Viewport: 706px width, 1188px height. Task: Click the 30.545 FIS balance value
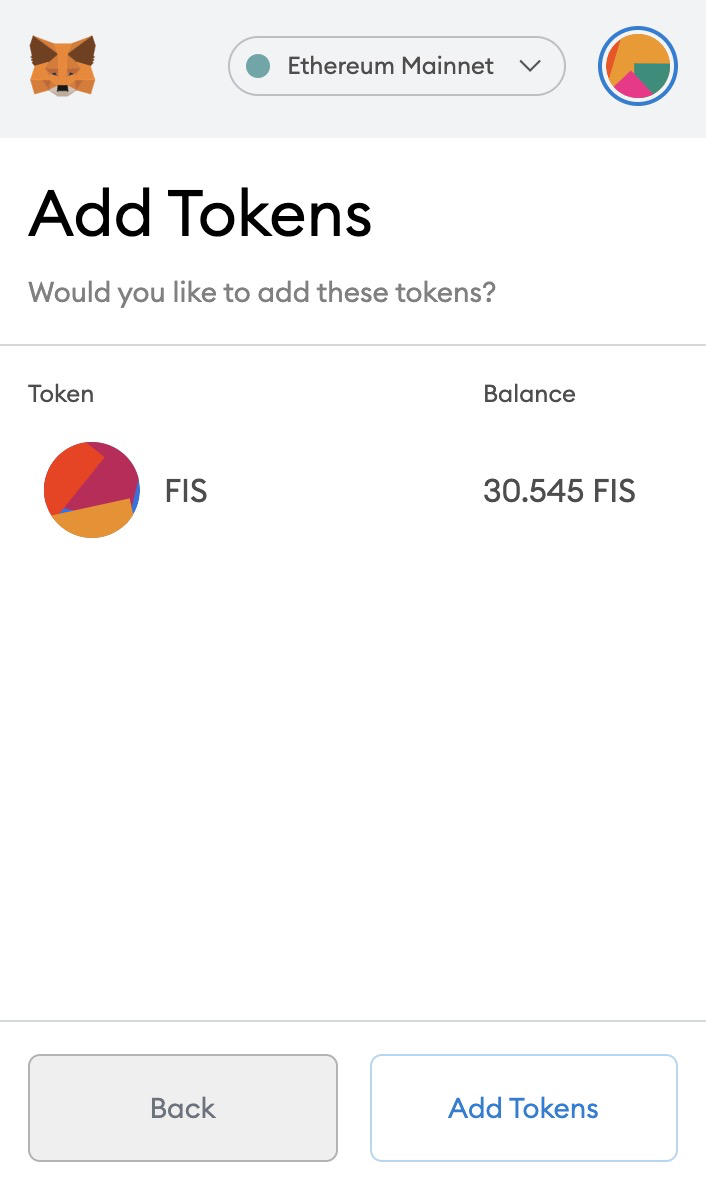(x=559, y=491)
